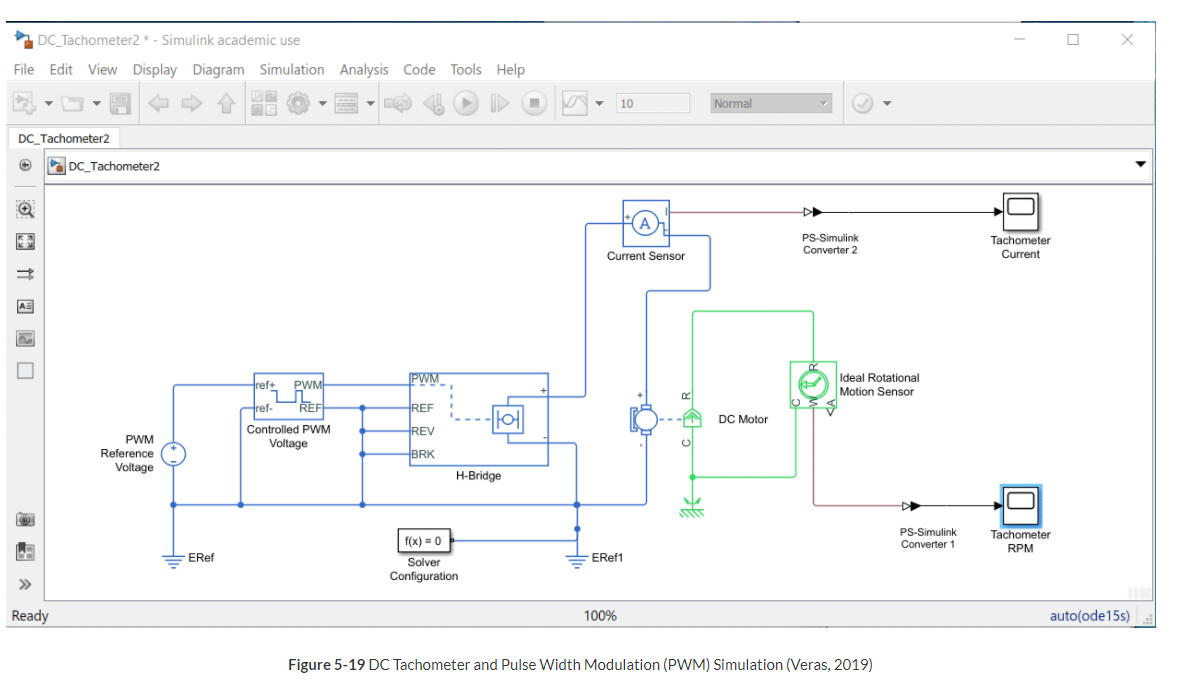
Task: Open the Tools menu
Action: click(466, 70)
